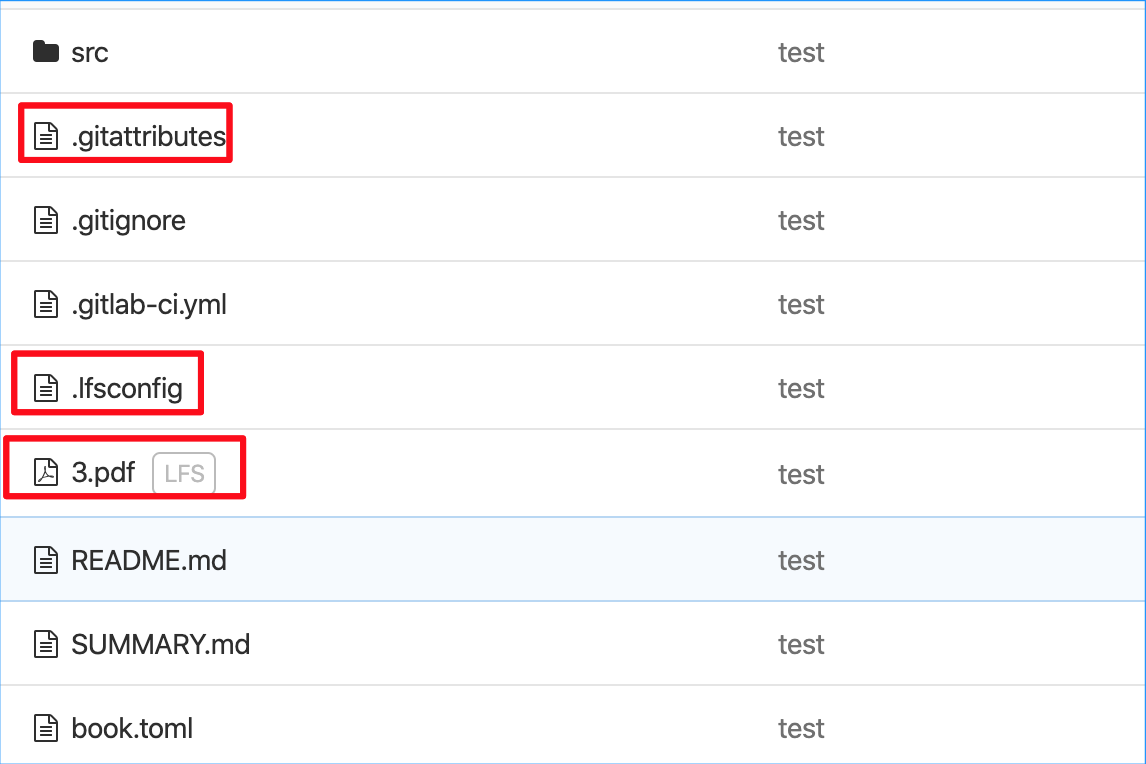Click the .gitlab-ci.yml file icon
This screenshot has width=1146, height=764.
pyautogui.click(x=46, y=304)
